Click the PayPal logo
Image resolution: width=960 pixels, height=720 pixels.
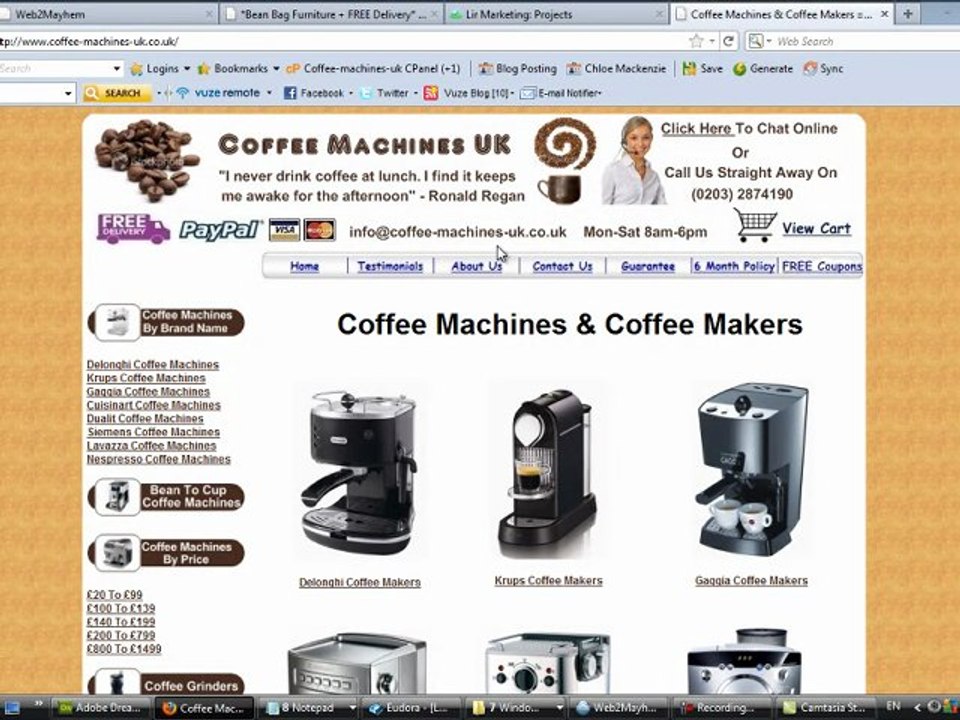221,230
